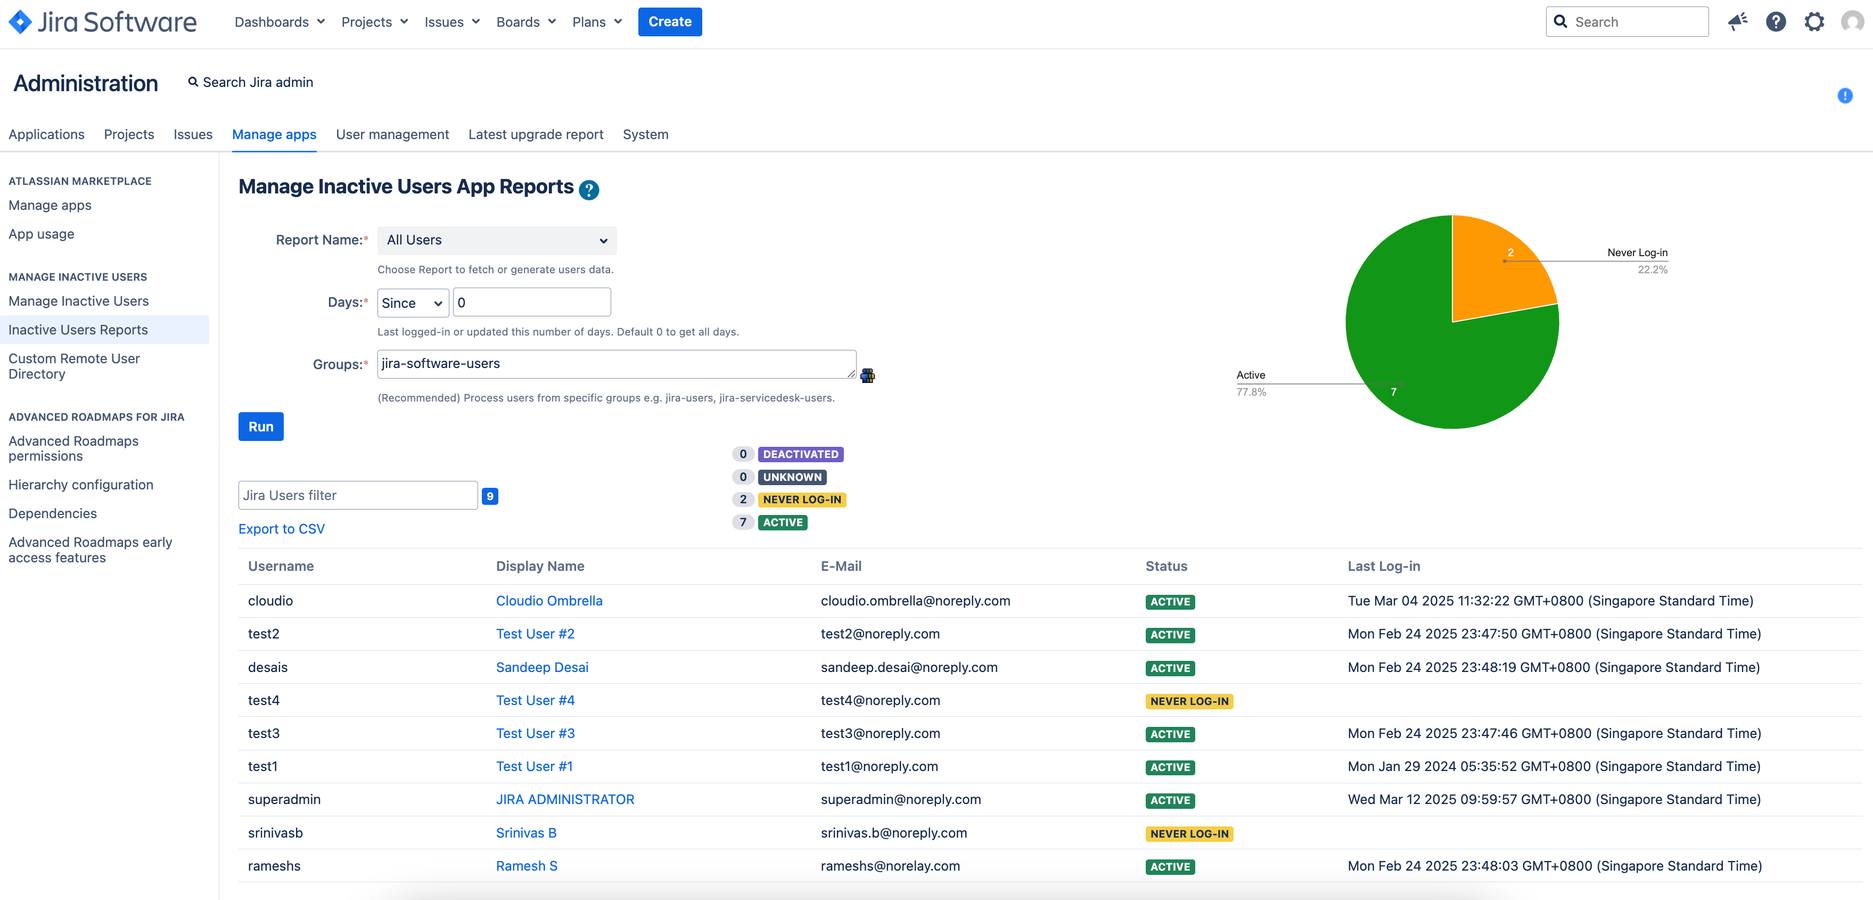Focus the Days number input field

click(x=532, y=303)
